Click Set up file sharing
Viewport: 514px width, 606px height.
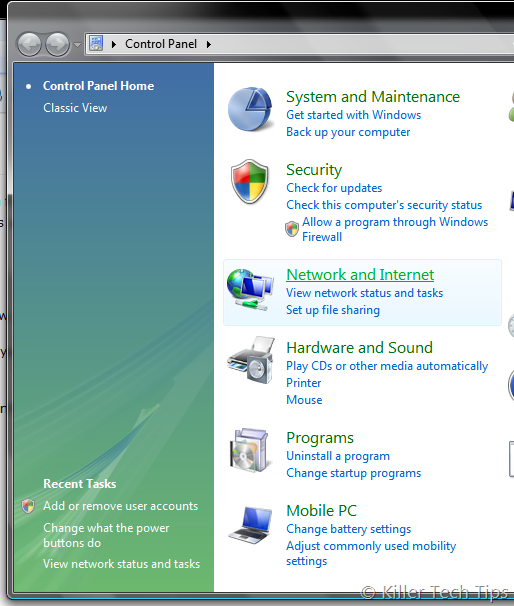coord(333,310)
